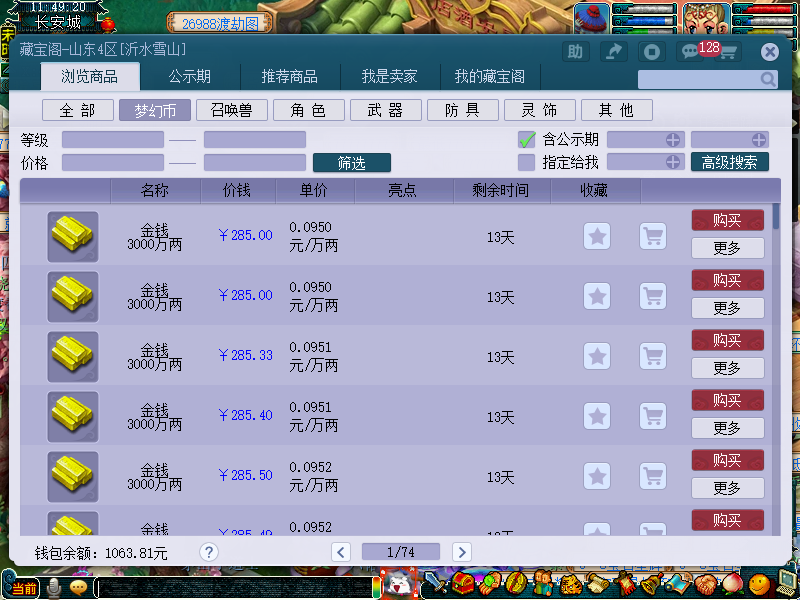The width and height of the screenshot is (800, 600).
Task: Switch to the 公示期 tab
Action: (189, 77)
